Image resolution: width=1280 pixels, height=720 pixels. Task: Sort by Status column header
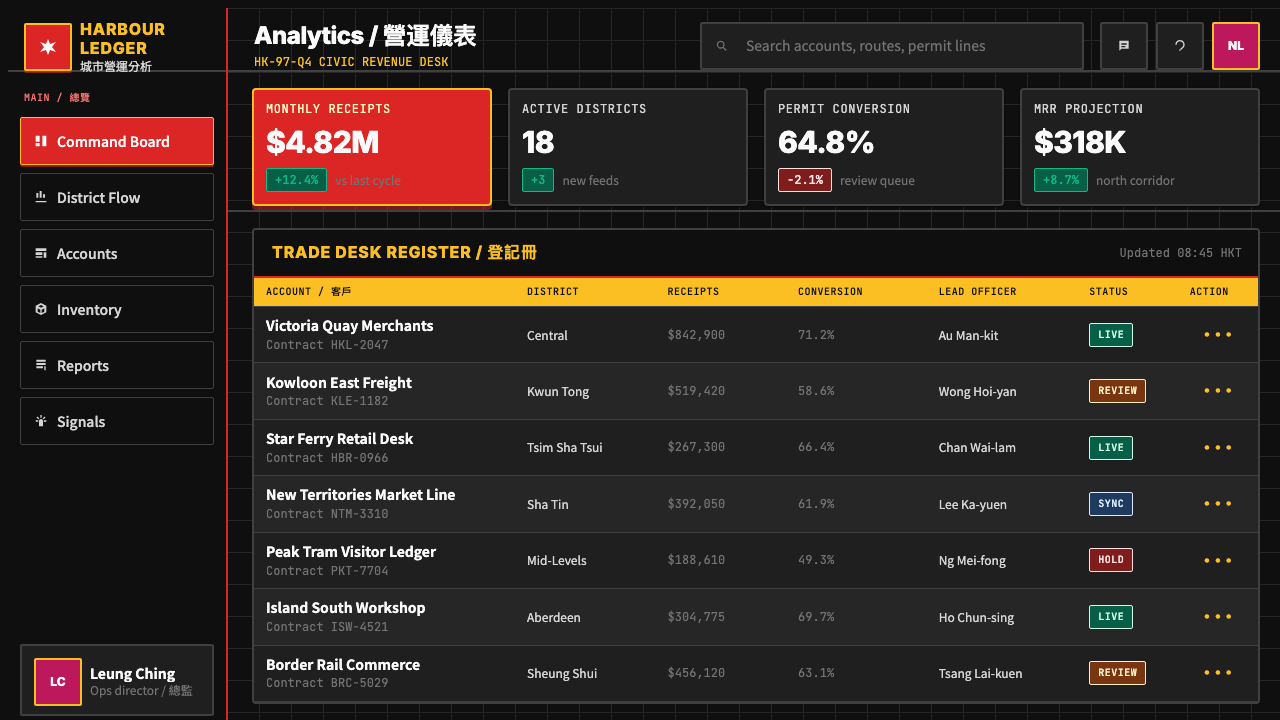pos(1108,292)
